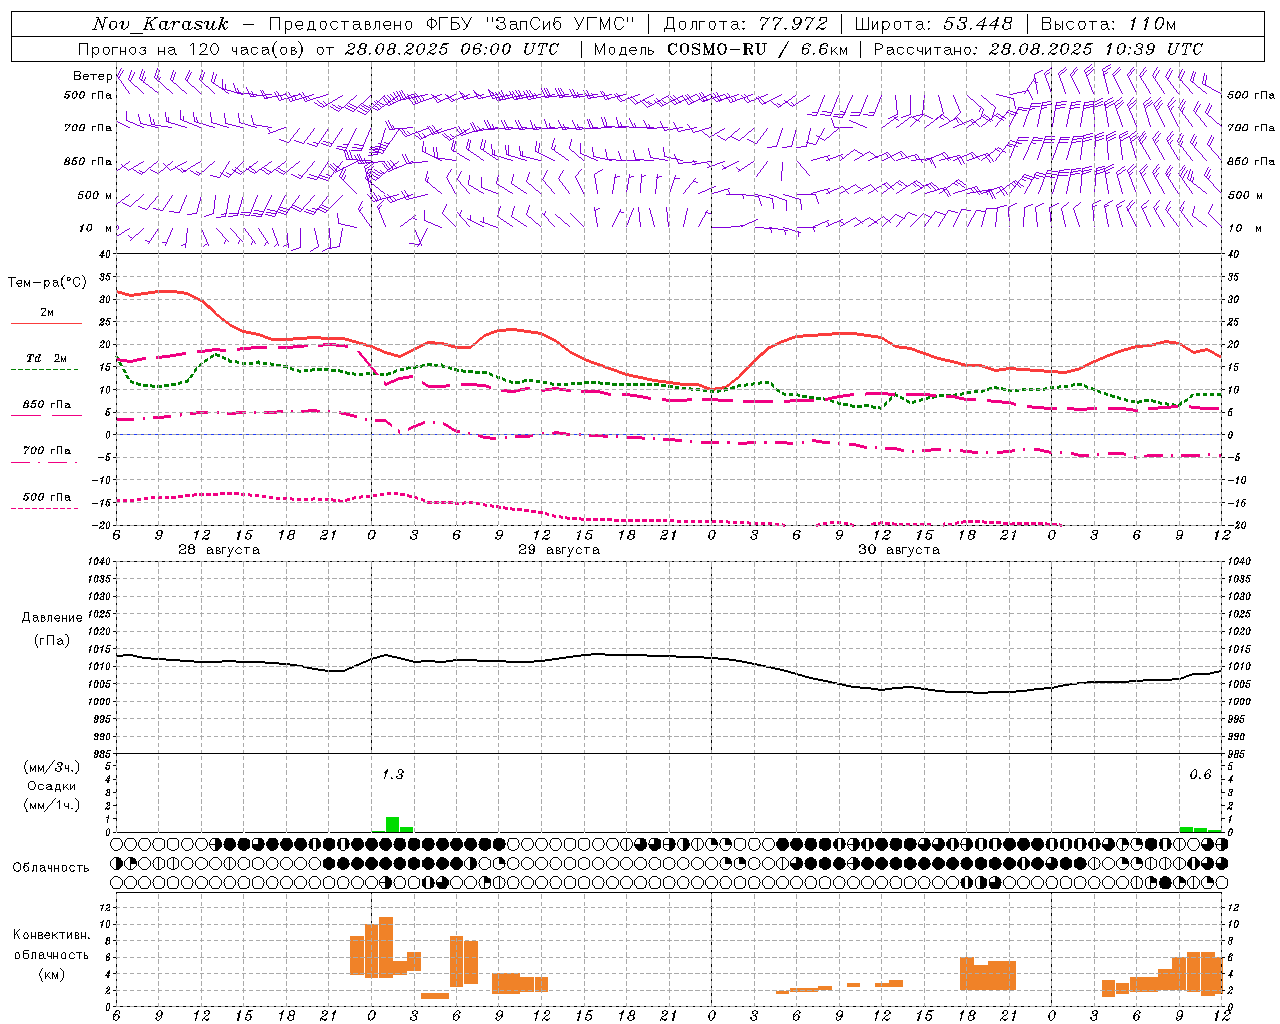The height and width of the screenshot is (1024, 1280).
Task: Click the 1.3 precipitation total value
Action: 393,774
